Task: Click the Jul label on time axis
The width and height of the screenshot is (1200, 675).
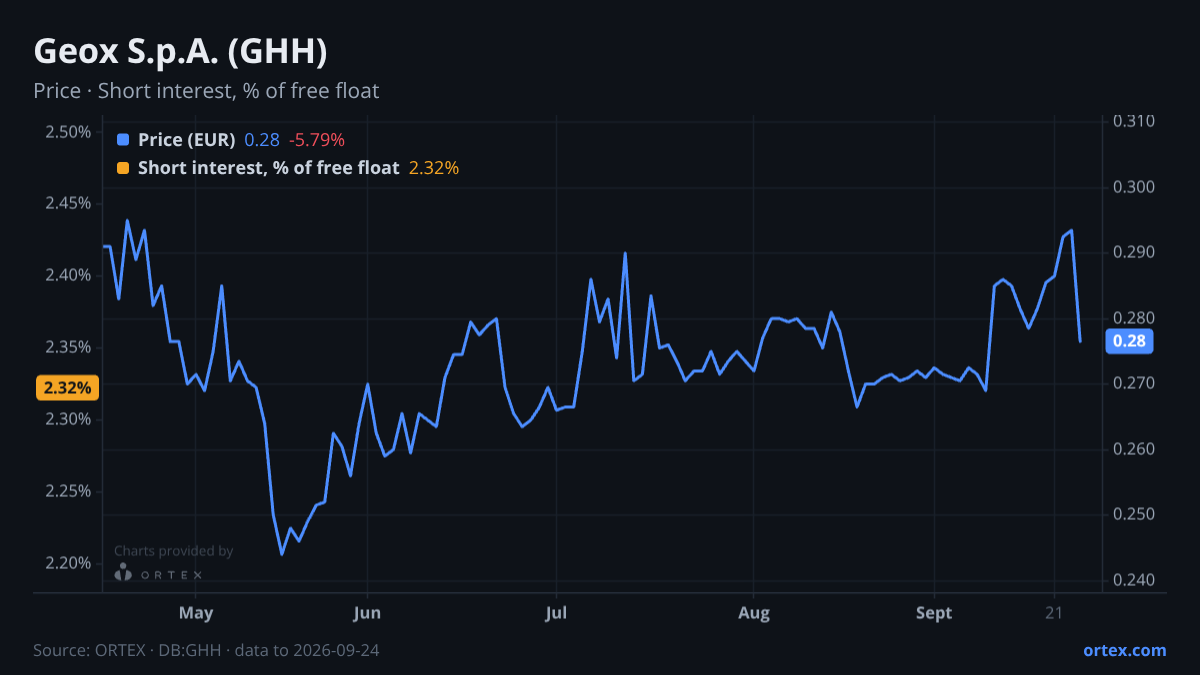Action: click(555, 613)
